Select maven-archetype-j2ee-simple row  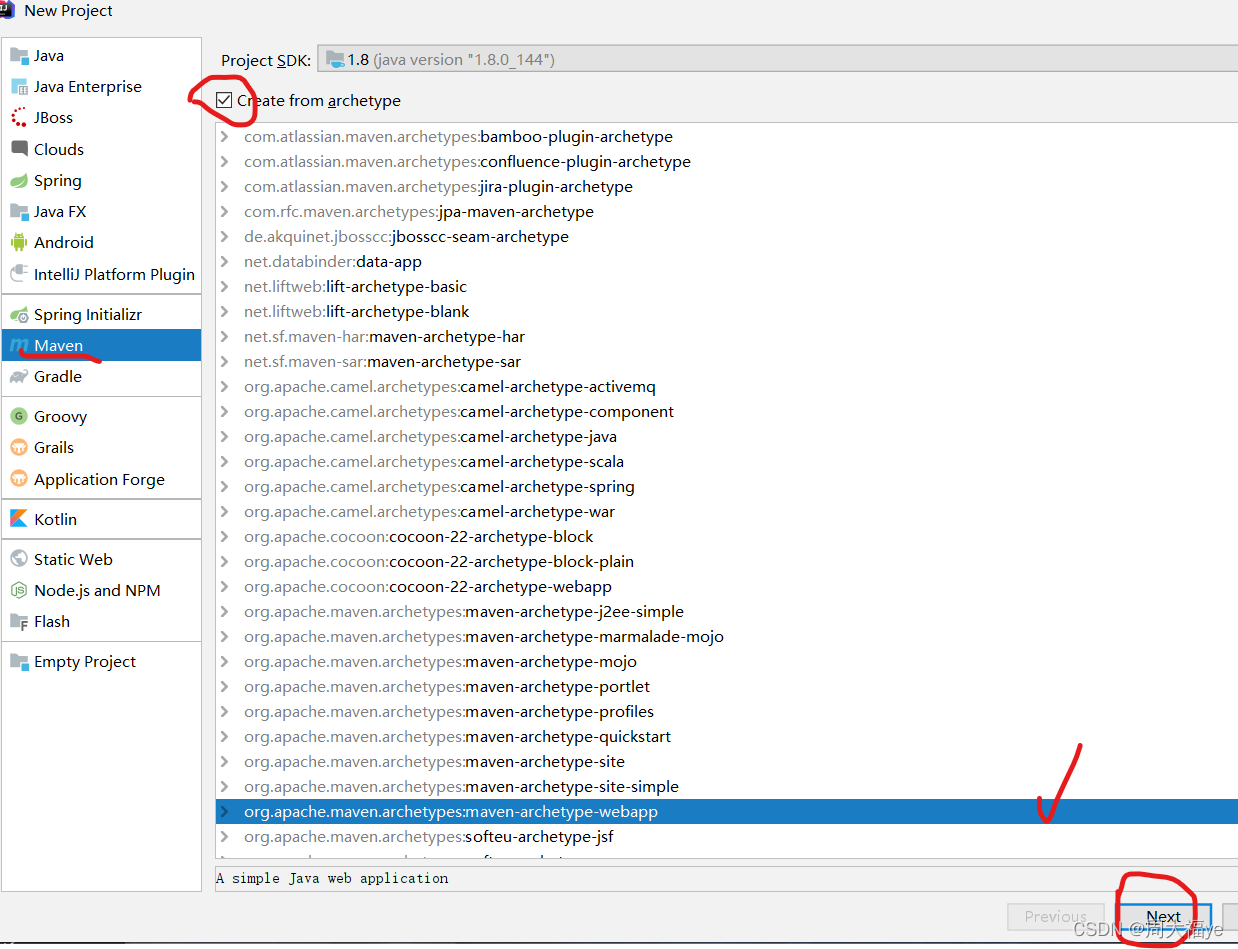point(727,612)
